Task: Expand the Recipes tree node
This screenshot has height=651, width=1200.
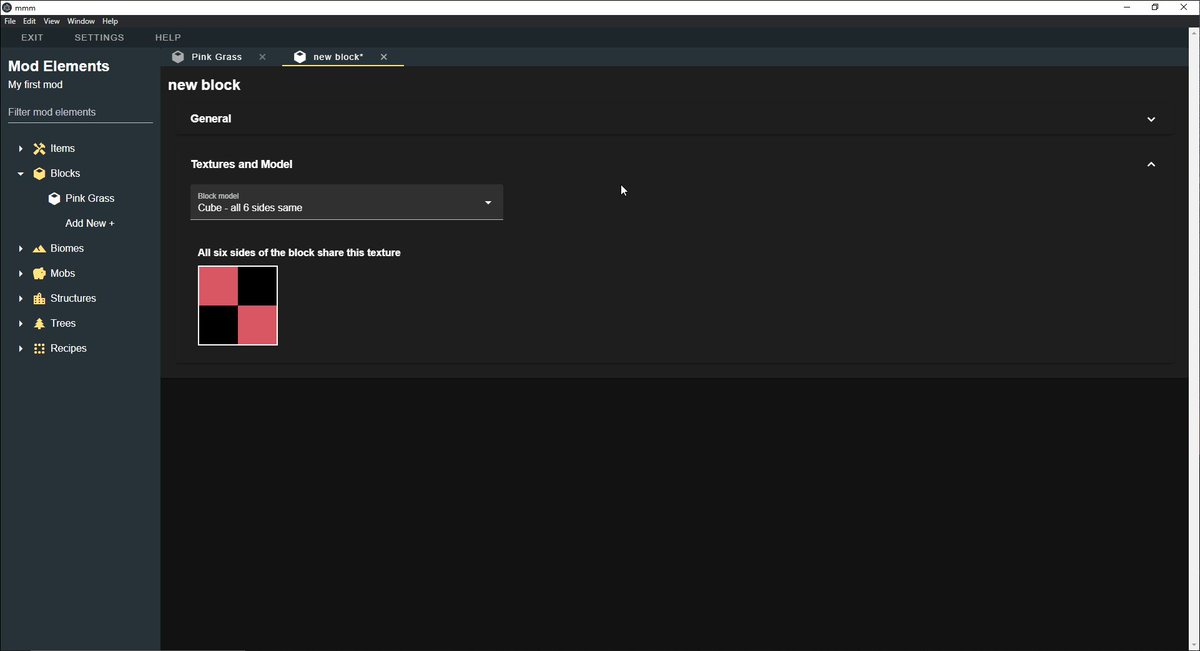Action: click(20, 348)
